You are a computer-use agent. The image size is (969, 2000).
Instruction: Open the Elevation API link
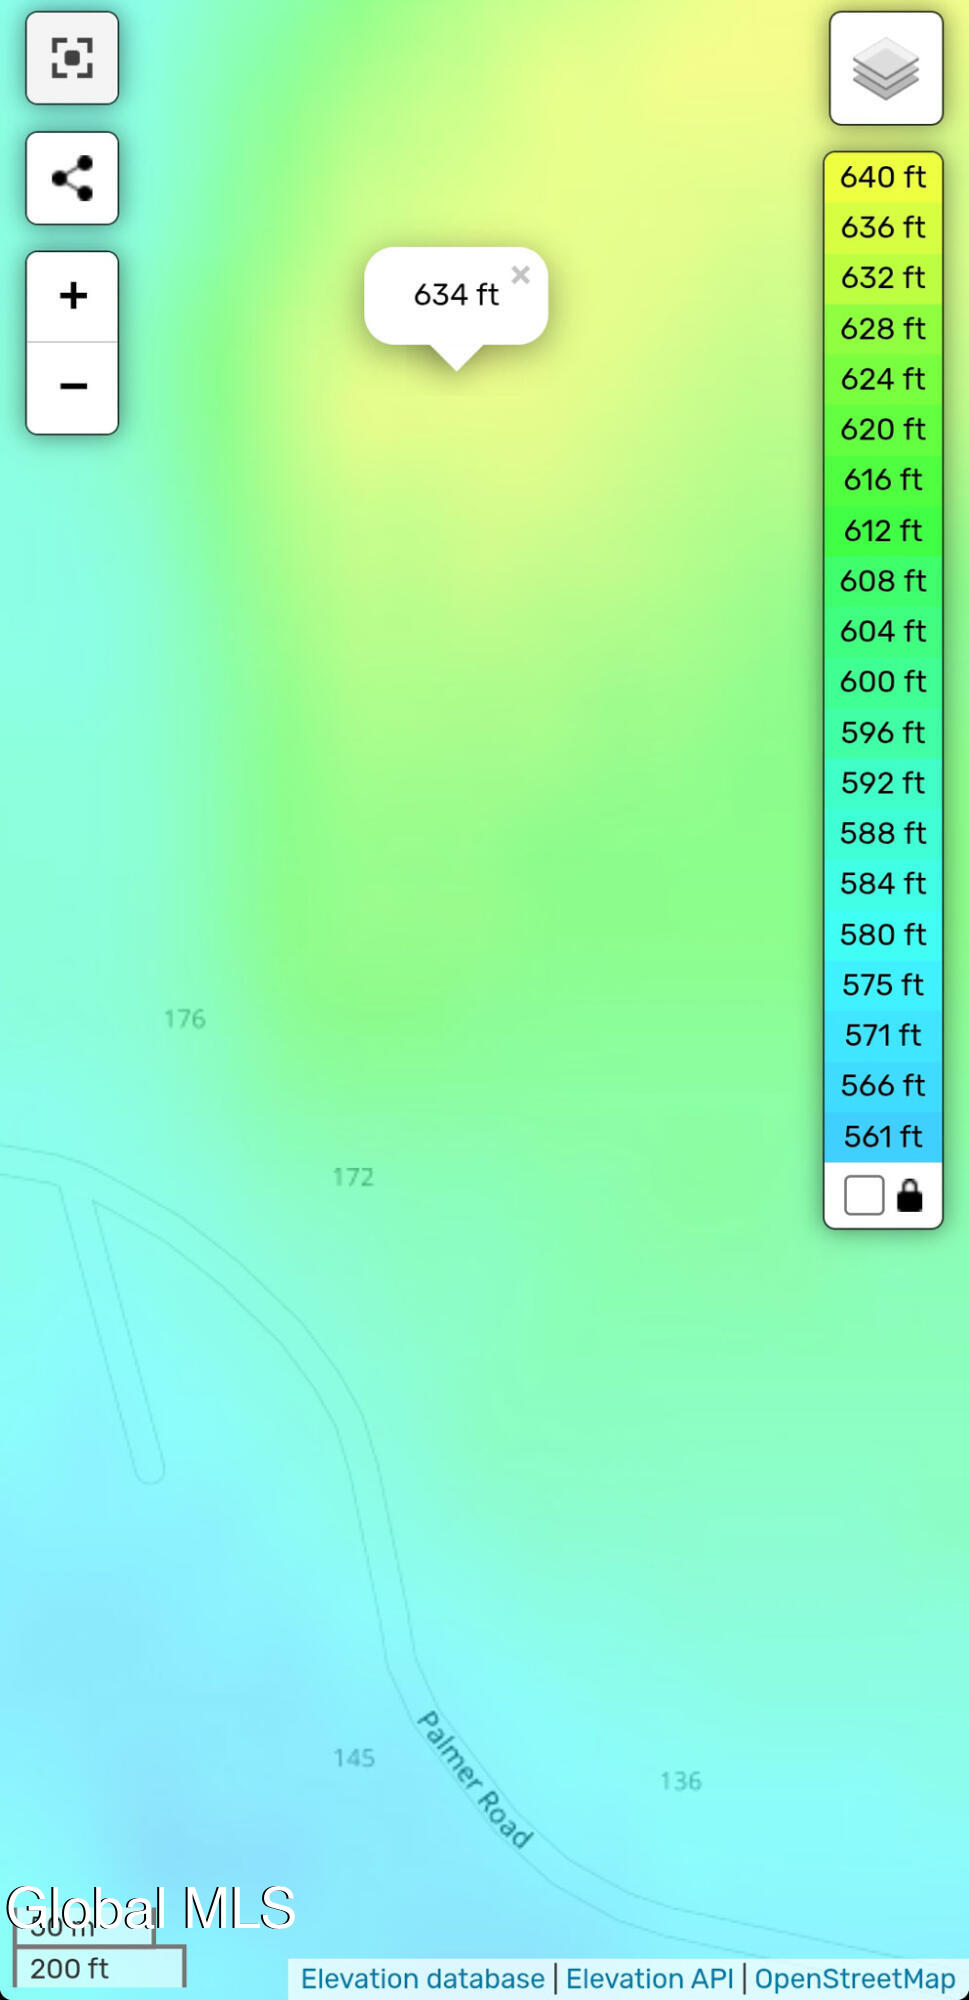[x=650, y=1979]
